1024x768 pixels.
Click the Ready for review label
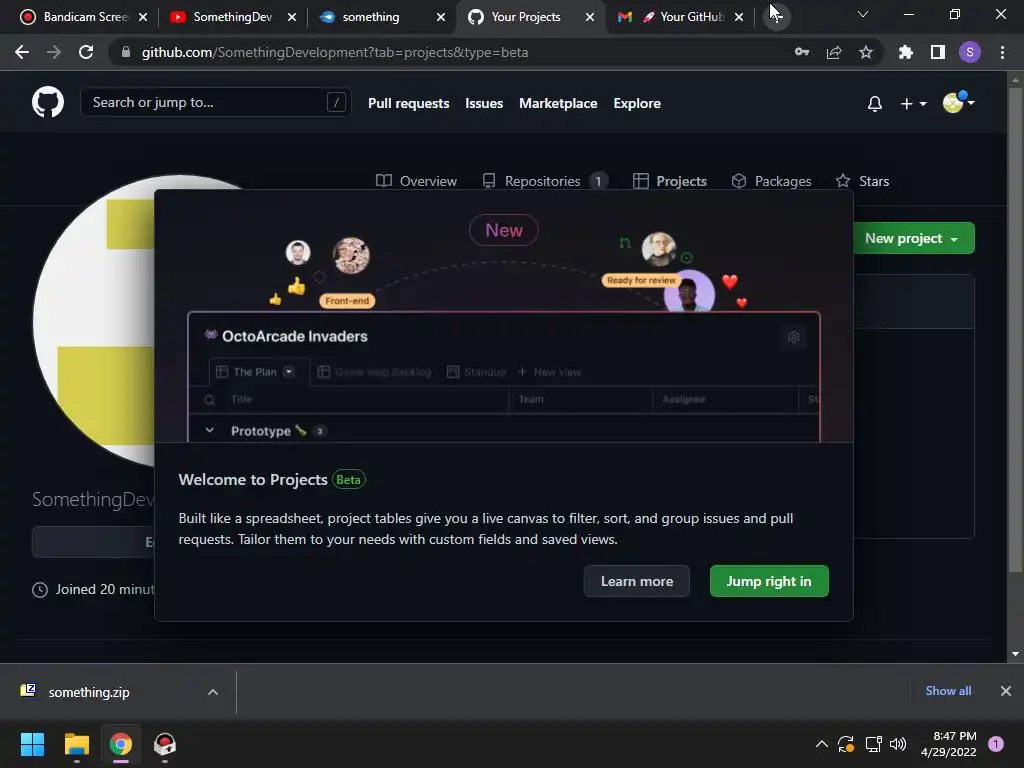[641, 280]
